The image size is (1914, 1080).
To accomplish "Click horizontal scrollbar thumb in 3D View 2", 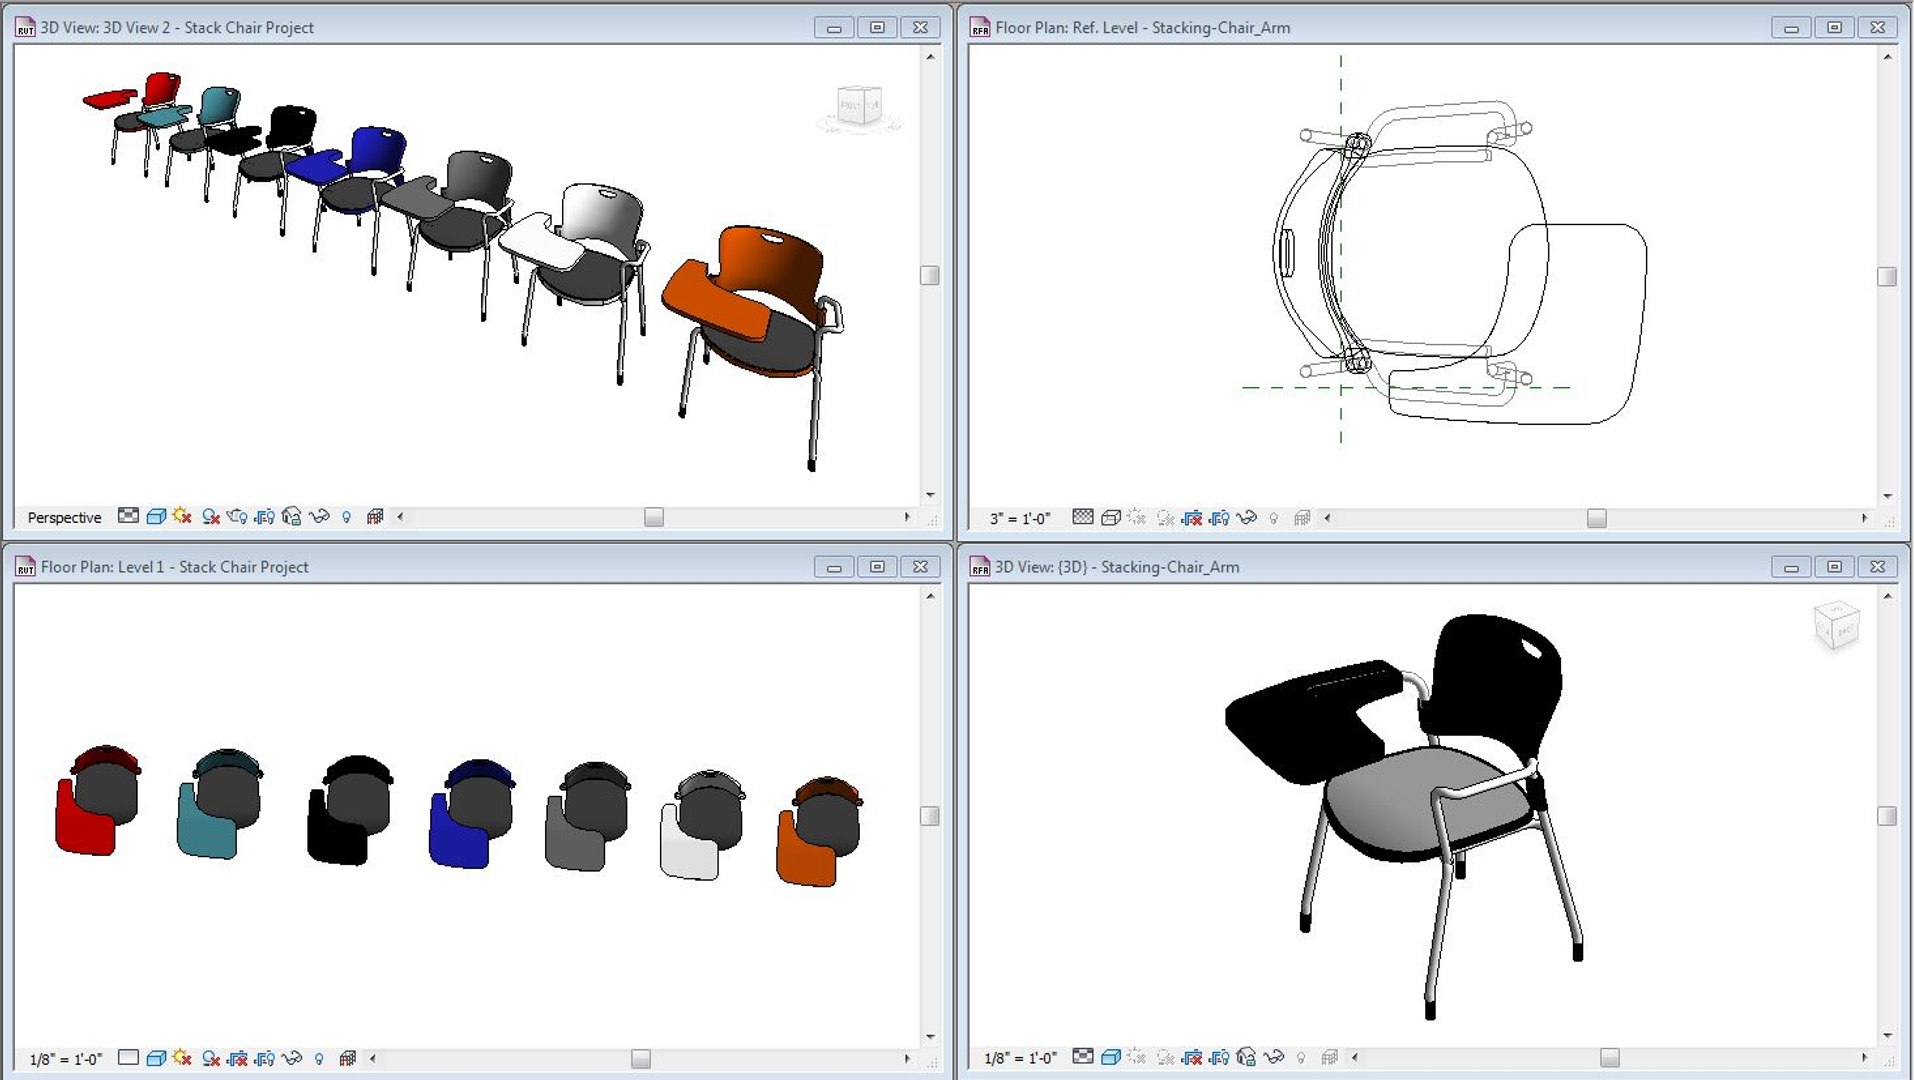I will 654,517.
